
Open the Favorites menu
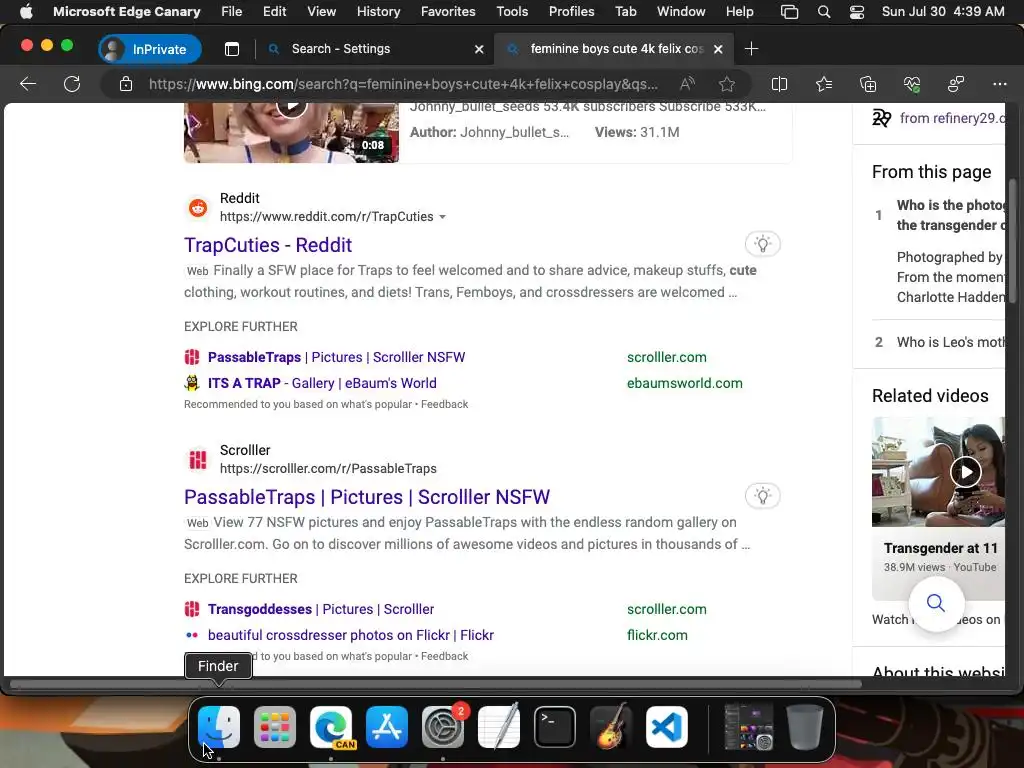click(x=448, y=11)
